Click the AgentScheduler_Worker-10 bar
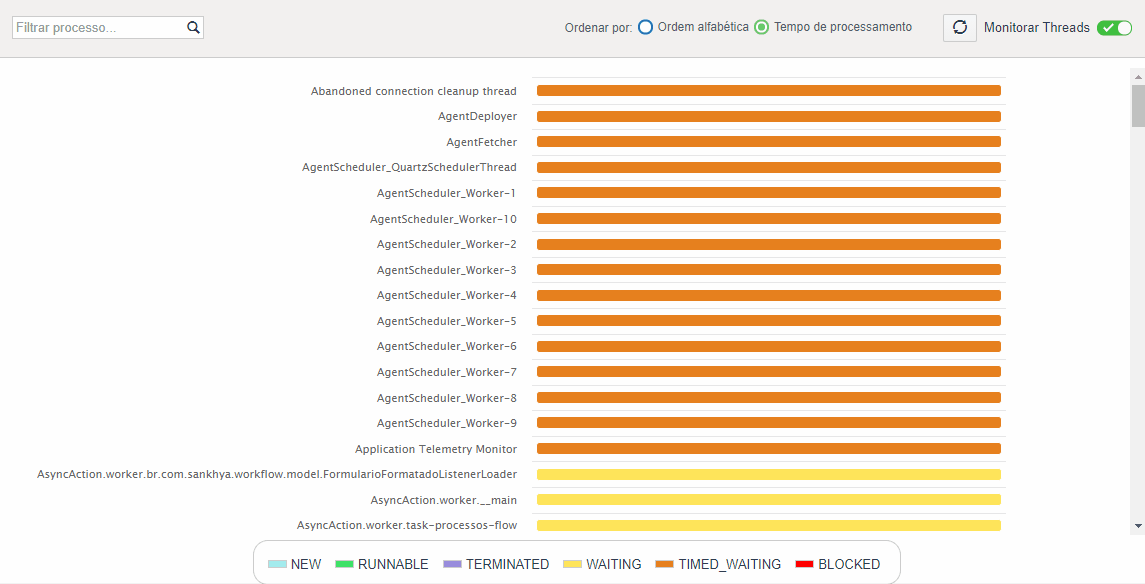 768,219
